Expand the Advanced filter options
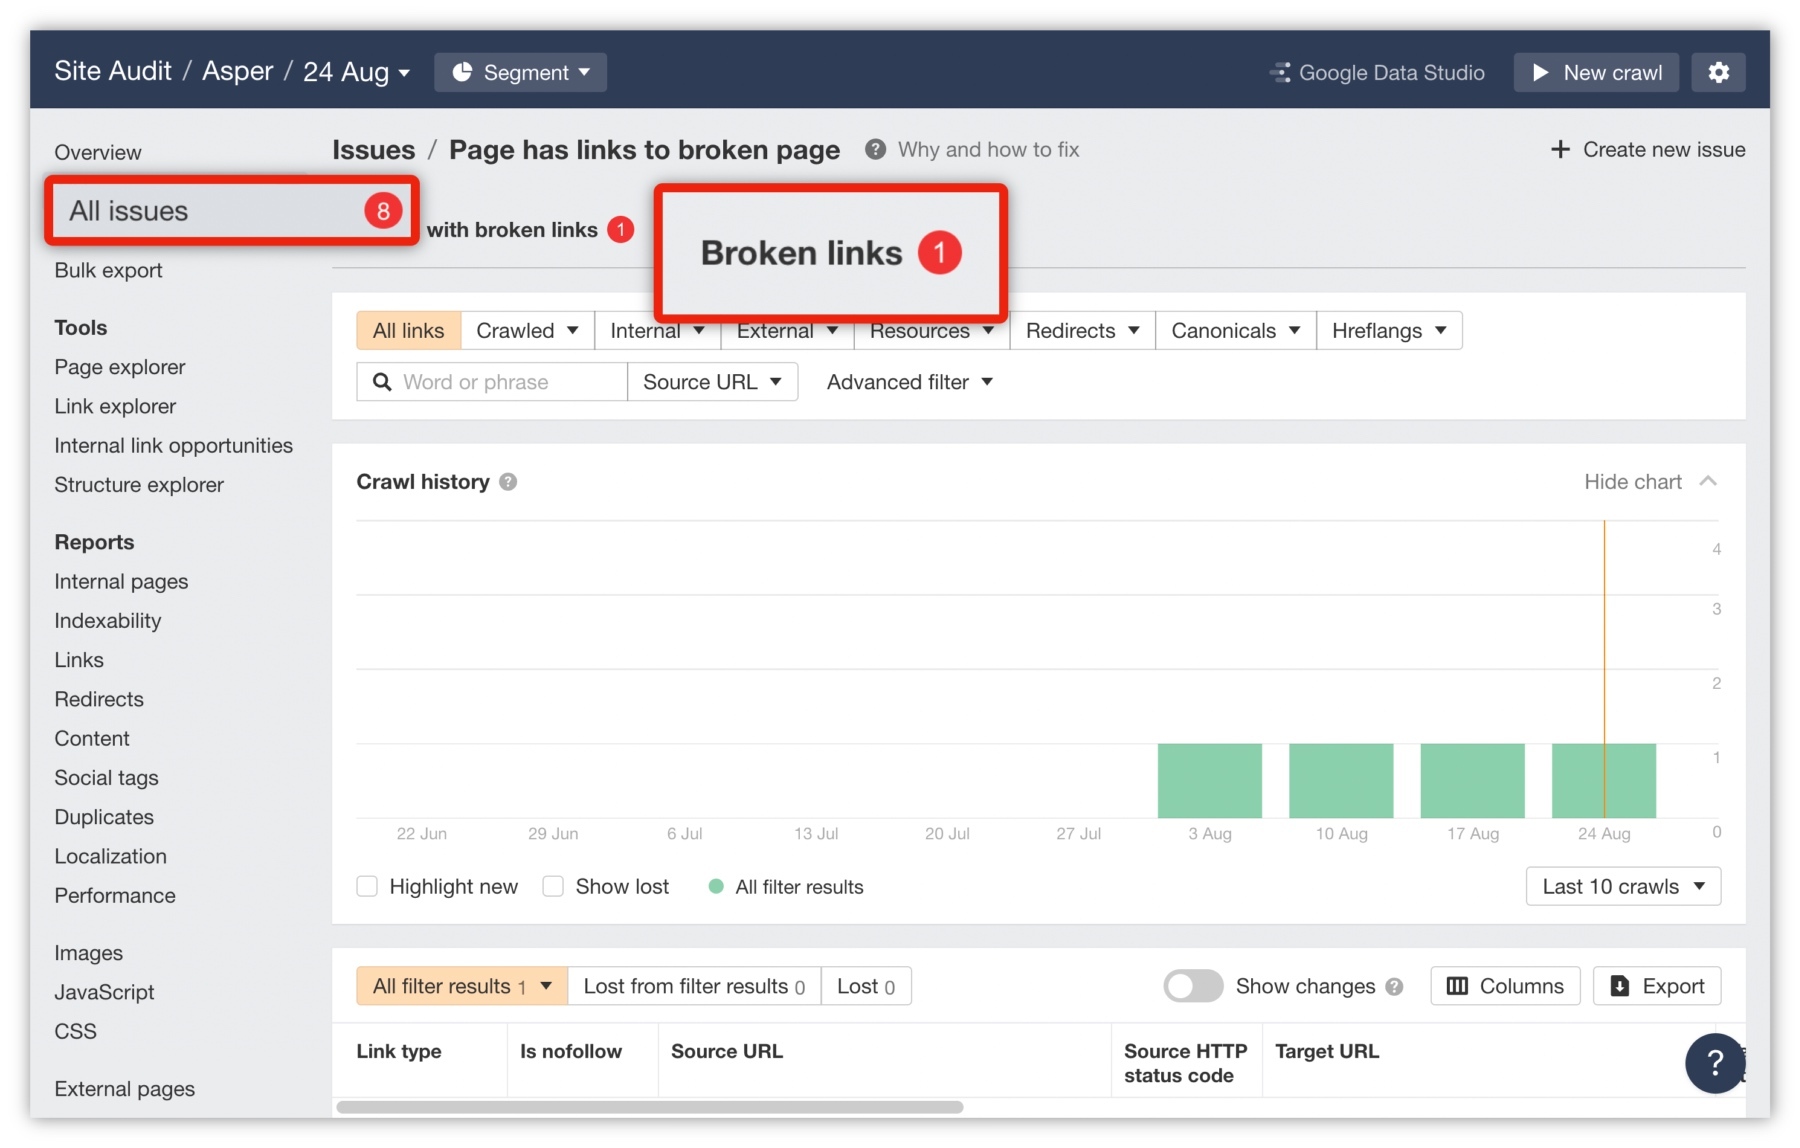The height and width of the screenshot is (1148, 1800). (908, 381)
